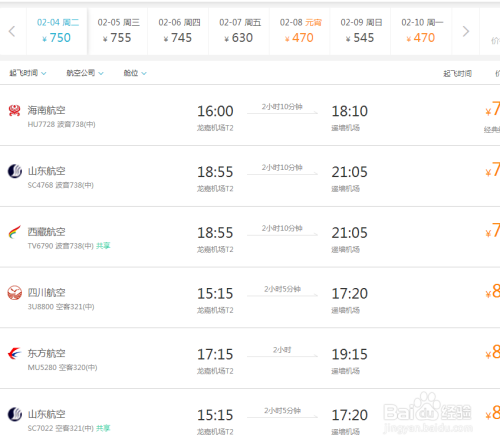Click the 共享 tag on SC7022
500x445 pixels.
(x=103, y=428)
